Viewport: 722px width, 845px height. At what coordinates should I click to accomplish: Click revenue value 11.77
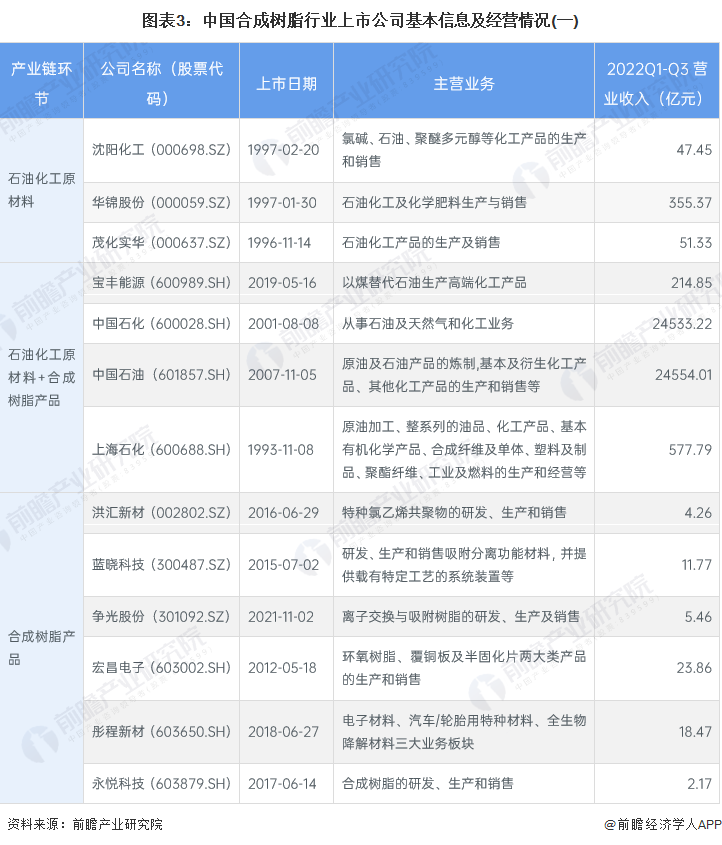697,565
